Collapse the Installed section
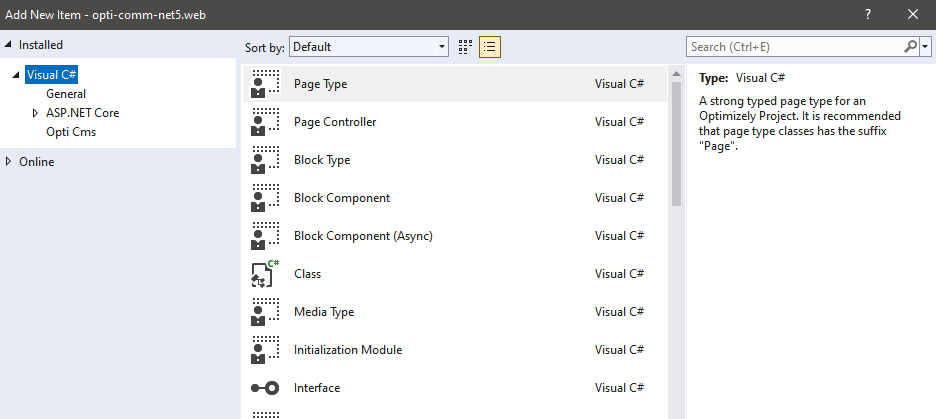Viewport: 936px width, 419px height. 8,45
